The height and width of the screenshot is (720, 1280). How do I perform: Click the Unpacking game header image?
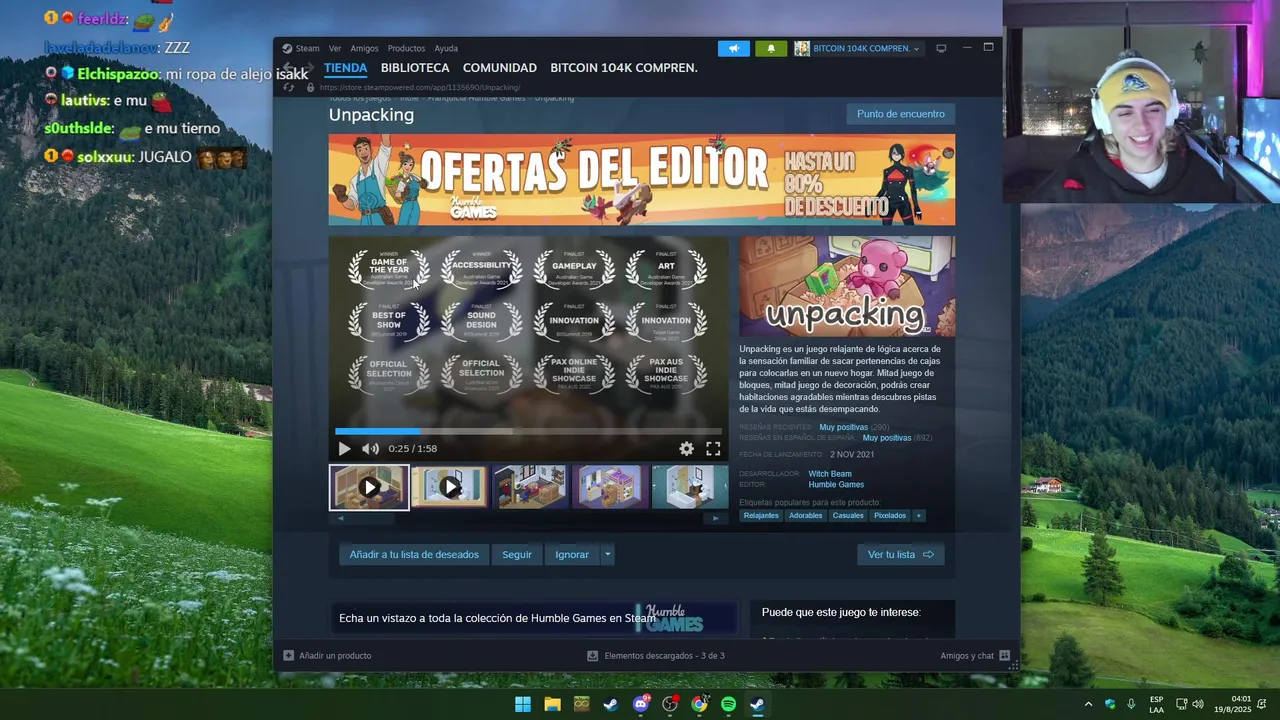tap(847, 286)
